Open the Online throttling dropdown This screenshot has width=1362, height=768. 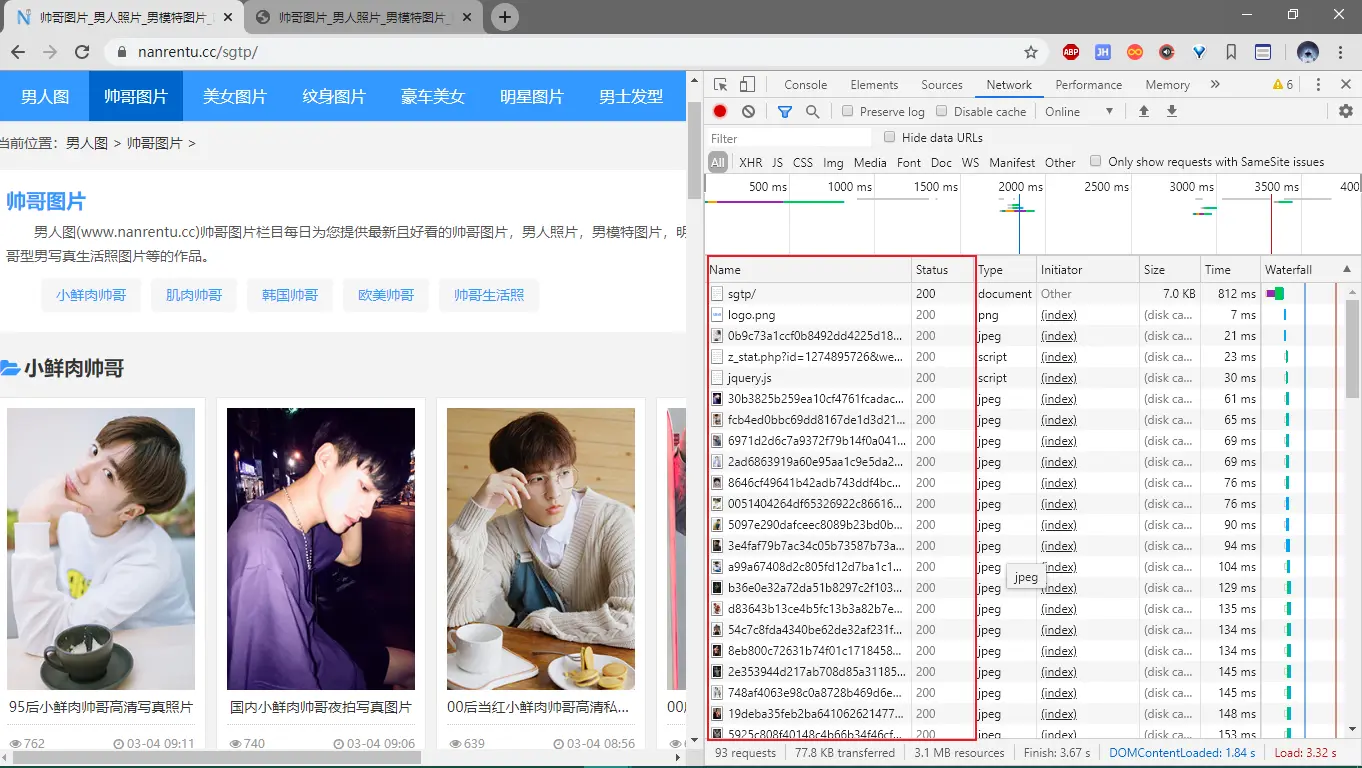click(1079, 111)
